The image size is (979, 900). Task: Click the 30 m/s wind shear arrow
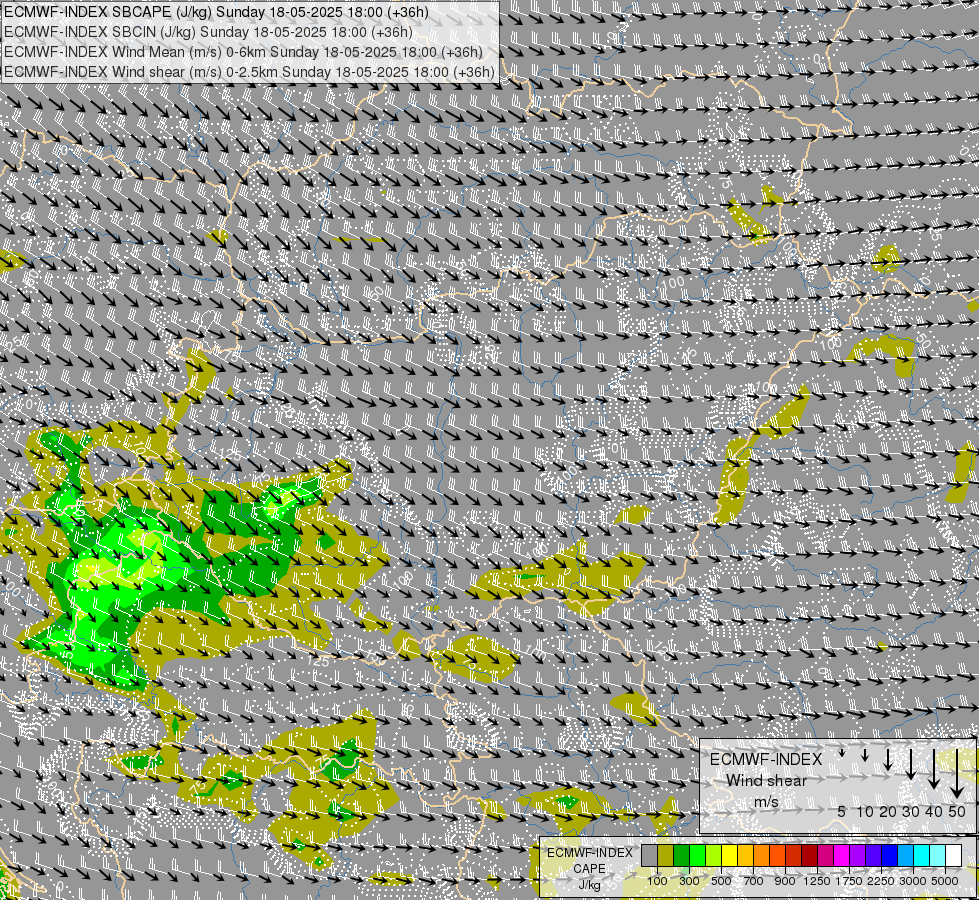pos(911,764)
